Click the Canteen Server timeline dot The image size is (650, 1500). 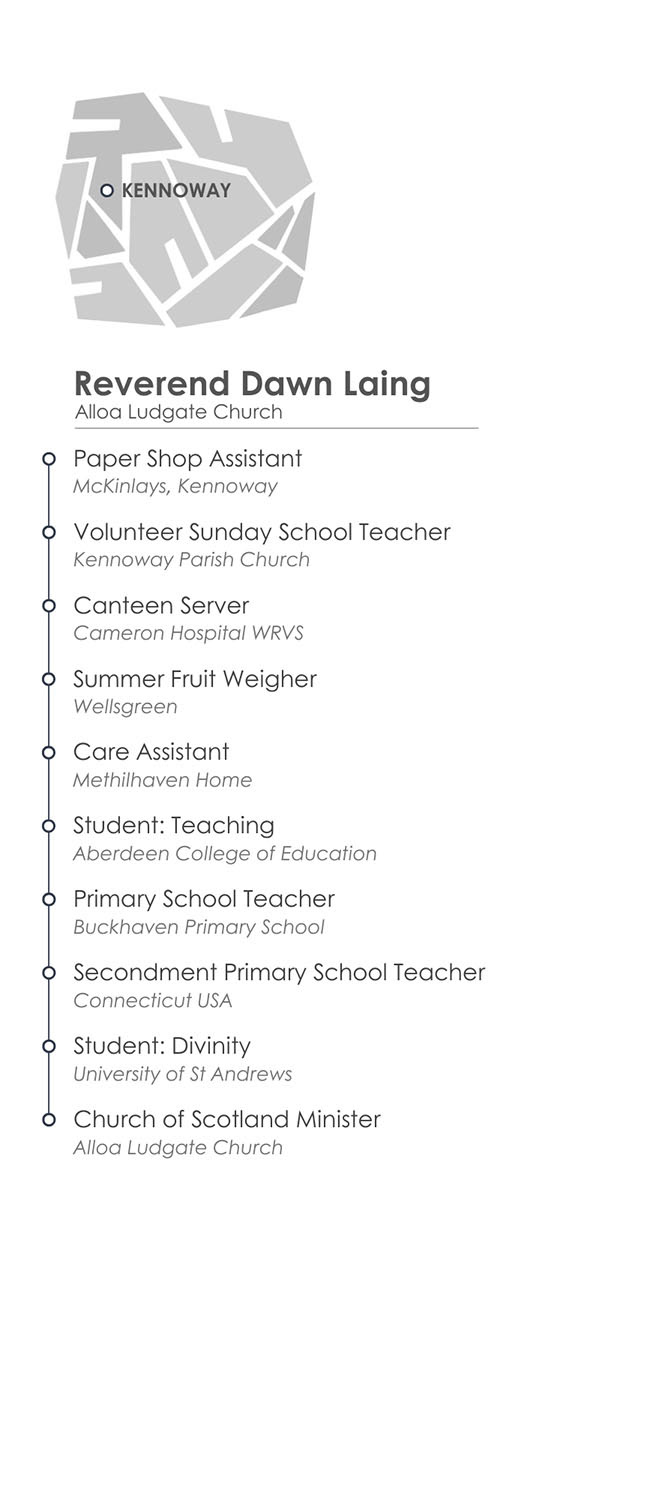tap(48, 606)
